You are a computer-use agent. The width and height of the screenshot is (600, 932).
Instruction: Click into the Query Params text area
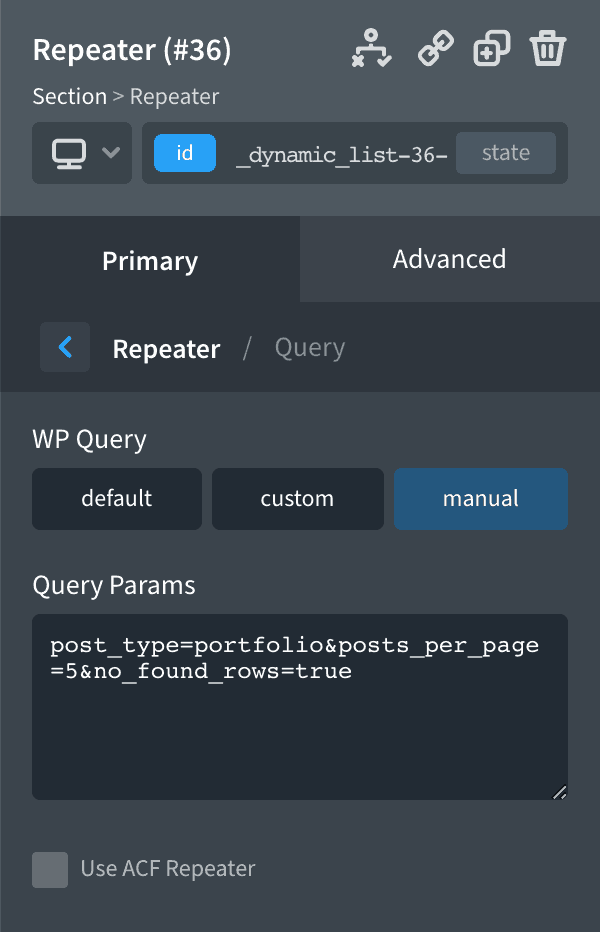(299, 730)
